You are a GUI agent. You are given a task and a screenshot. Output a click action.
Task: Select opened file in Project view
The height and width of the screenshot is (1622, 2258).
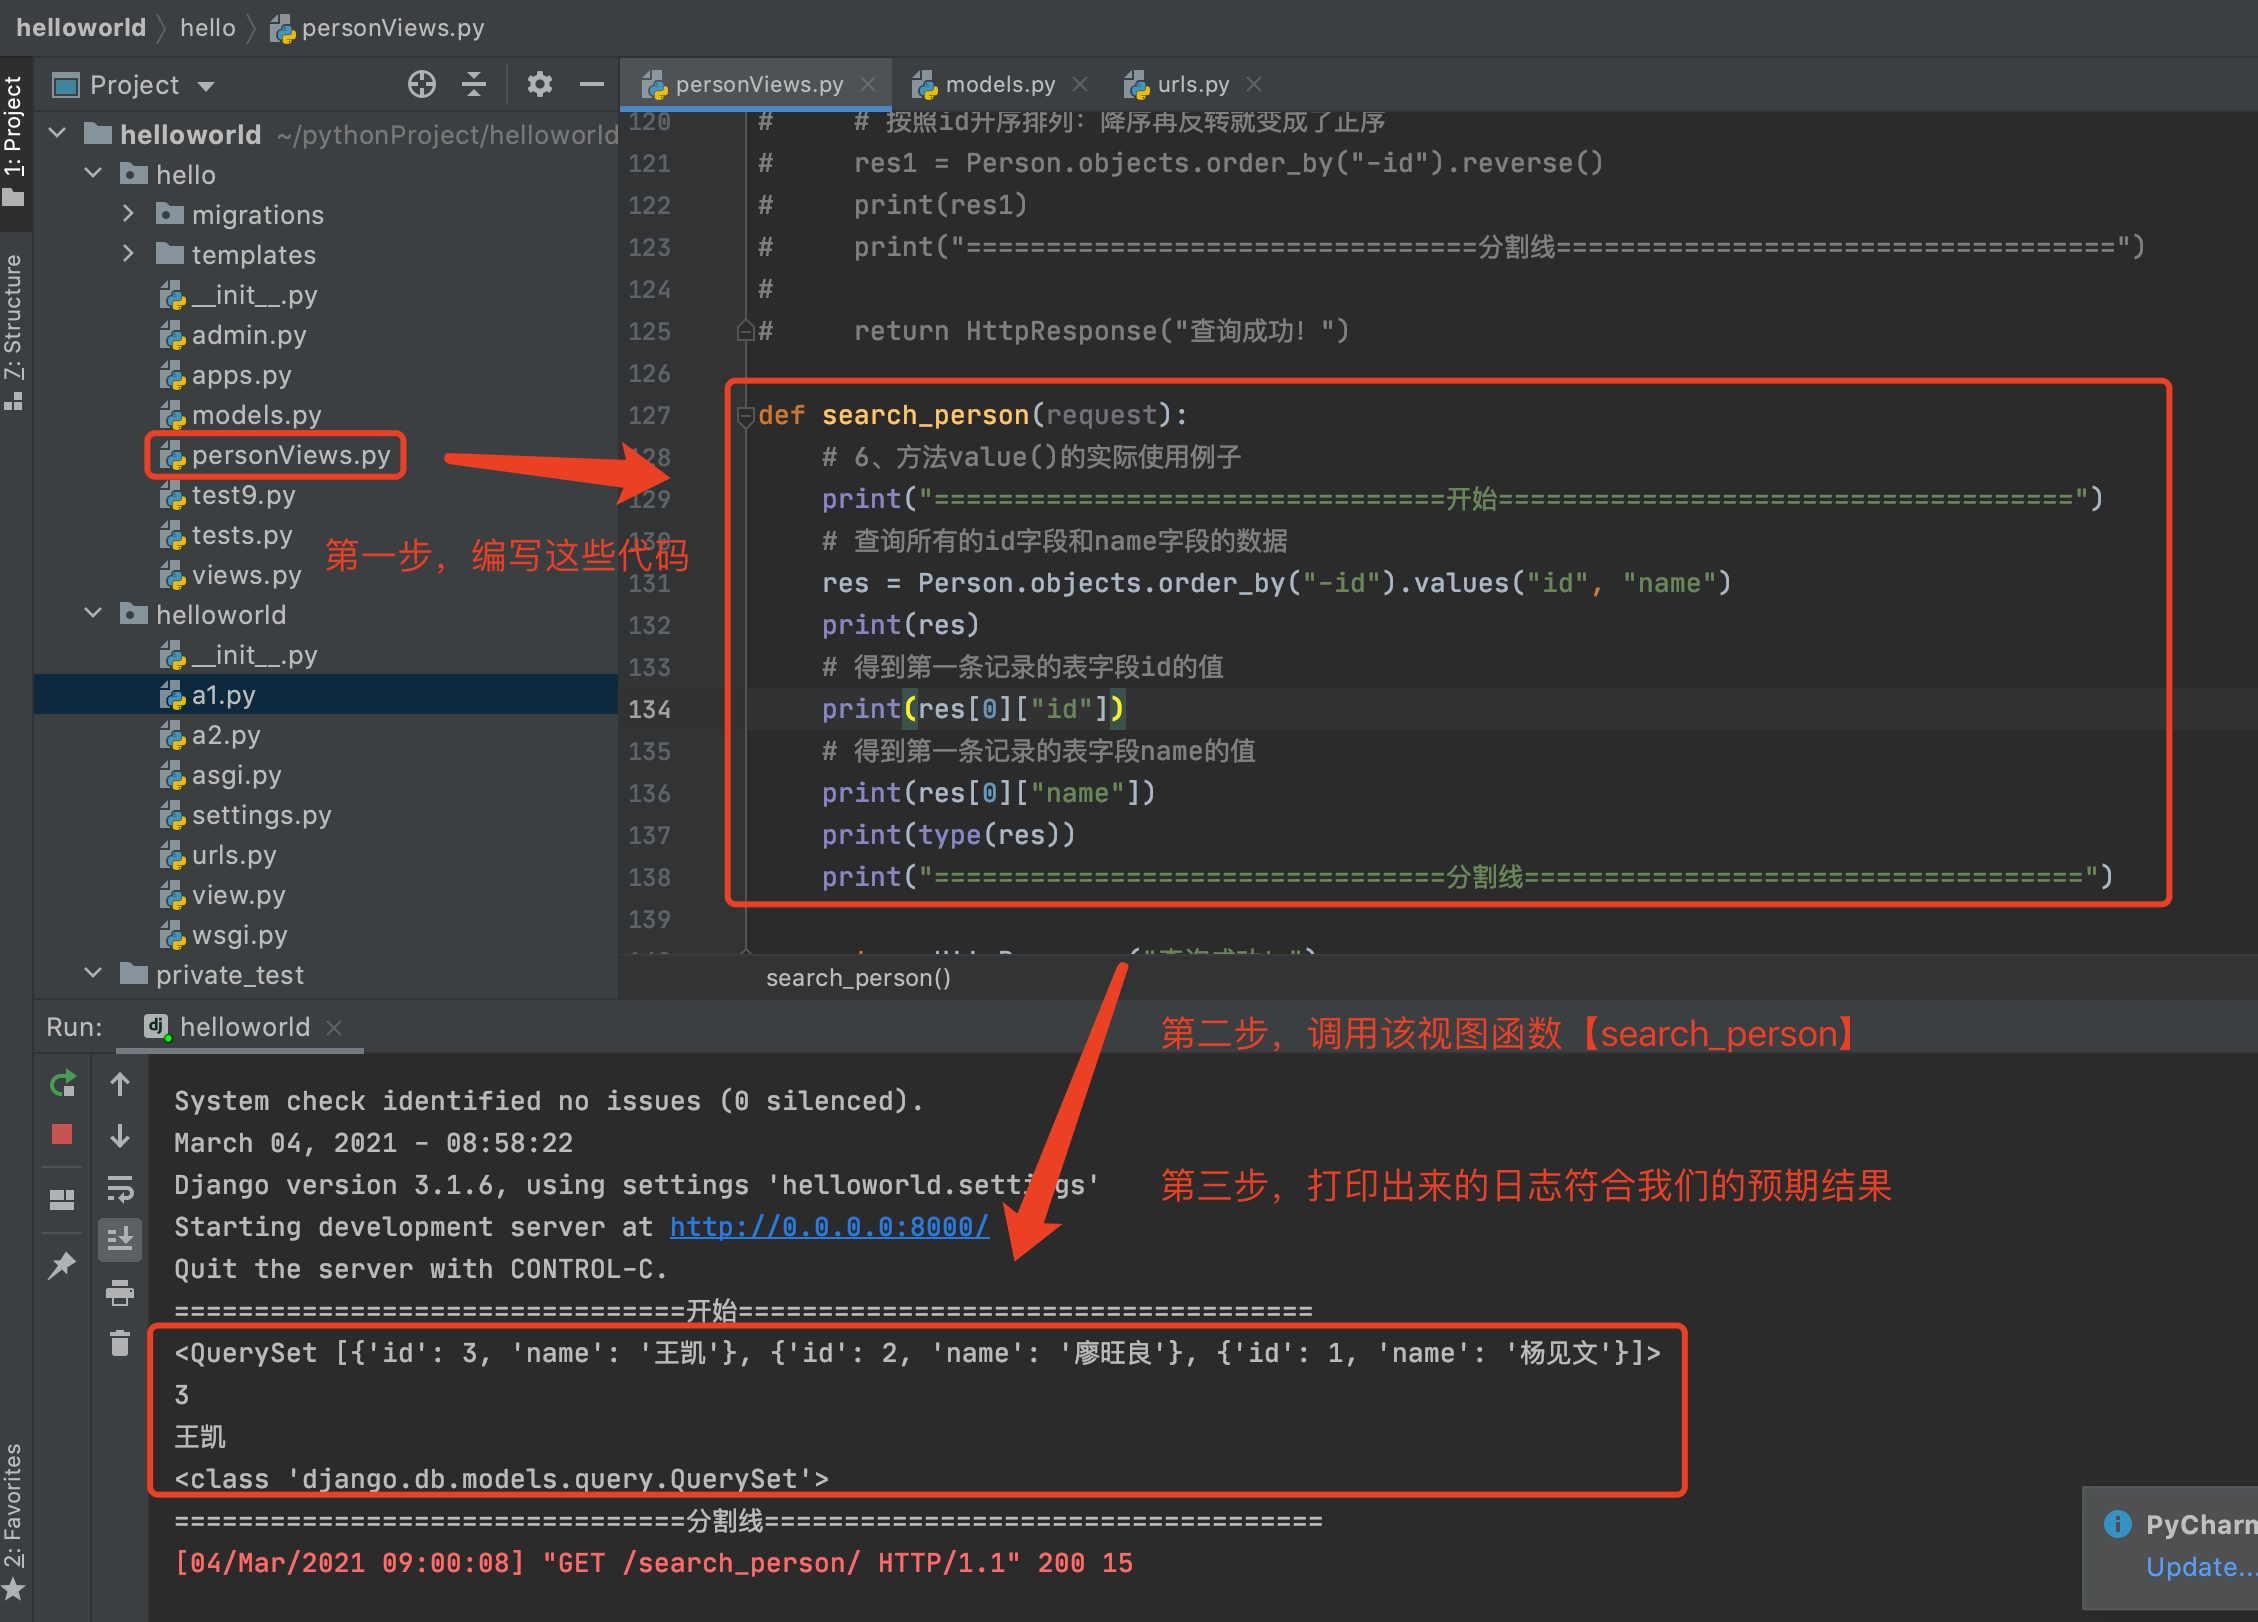(x=422, y=84)
